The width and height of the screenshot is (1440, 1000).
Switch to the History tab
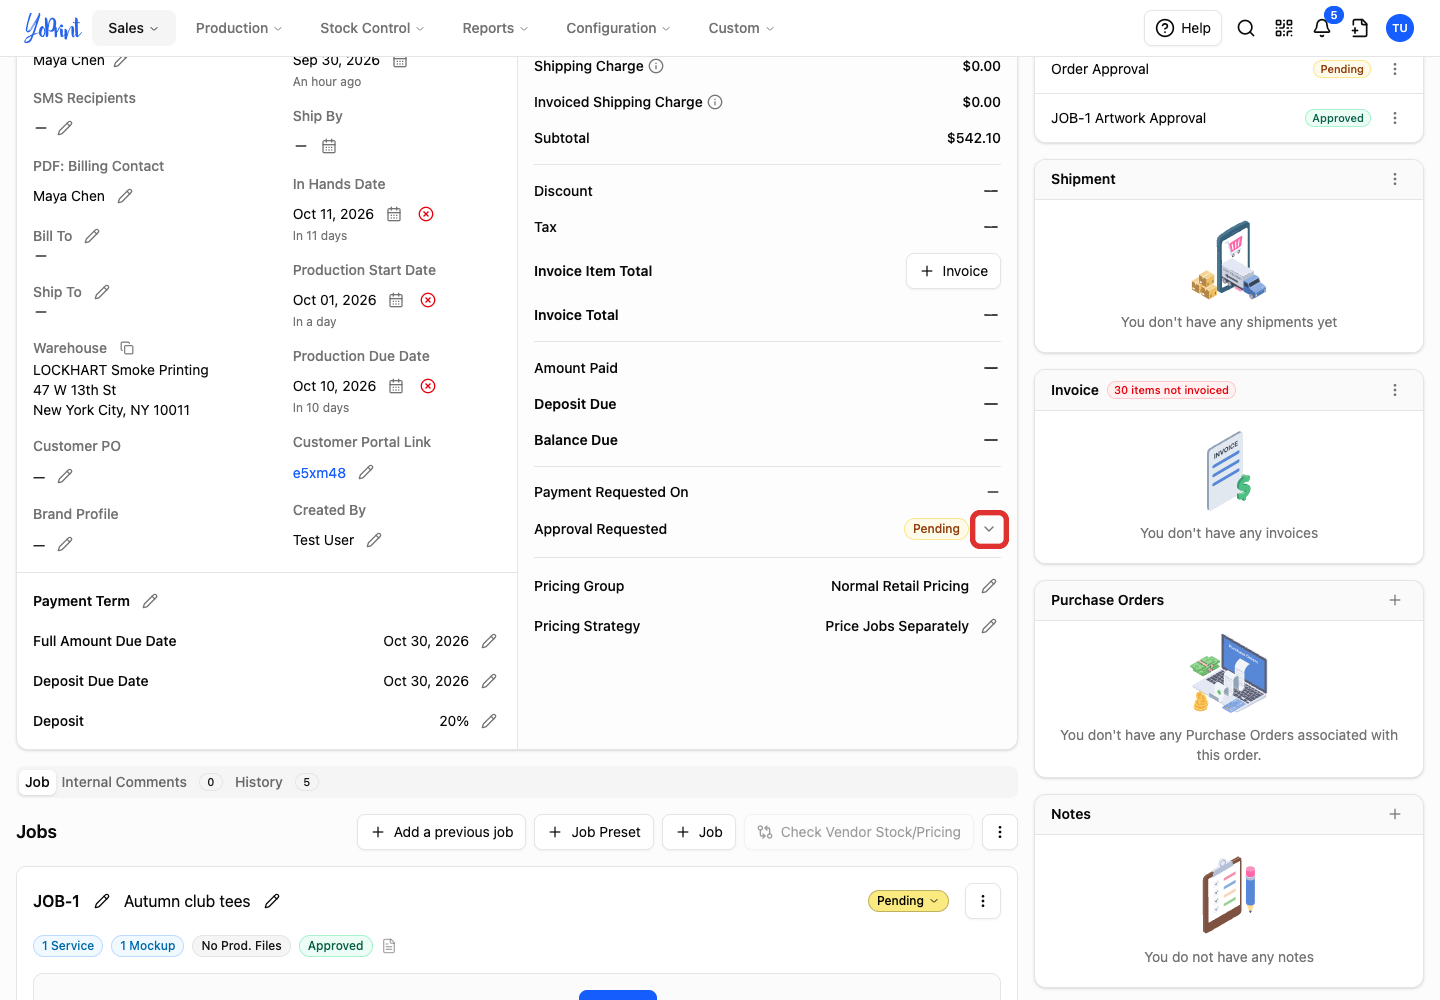click(x=259, y=782)
